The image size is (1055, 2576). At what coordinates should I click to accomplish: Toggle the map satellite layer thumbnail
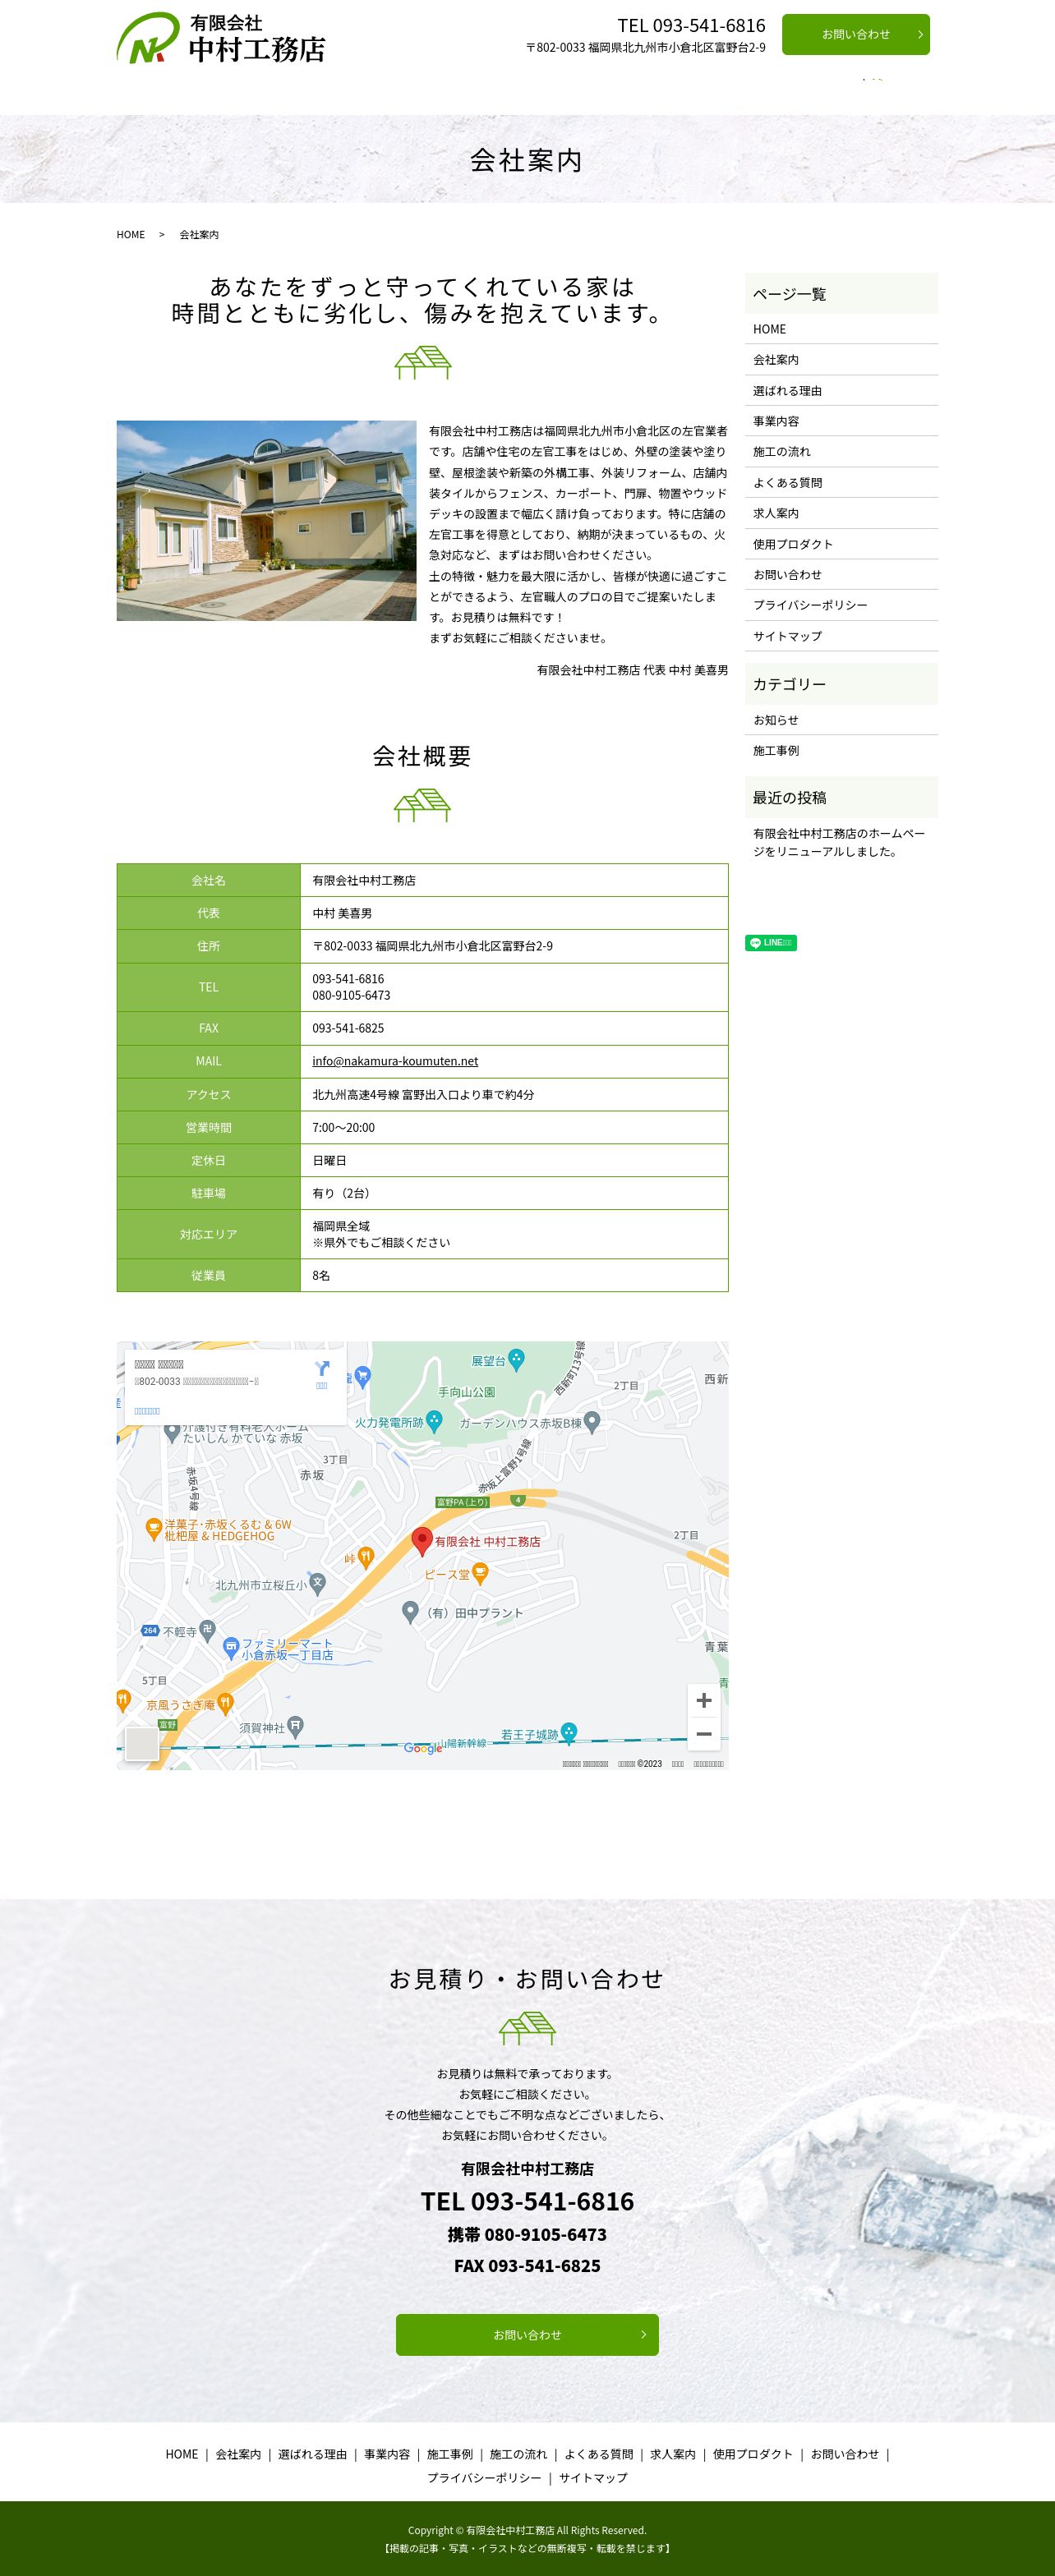(142, 1744)
